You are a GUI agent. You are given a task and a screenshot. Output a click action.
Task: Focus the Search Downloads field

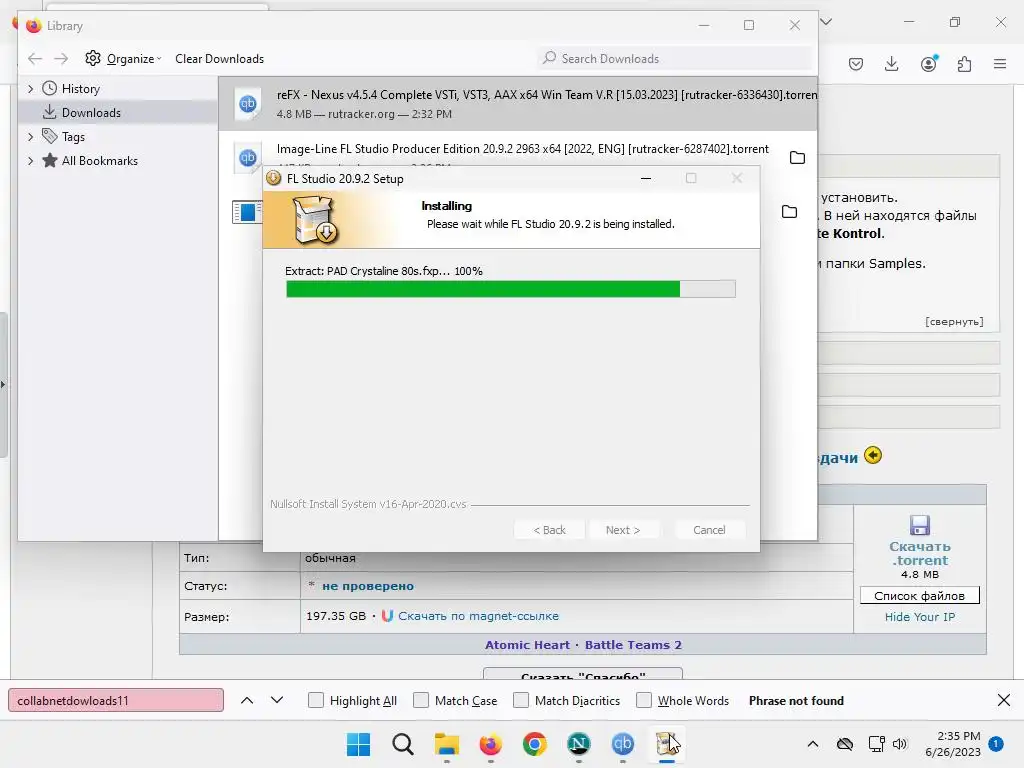point(675,59)
